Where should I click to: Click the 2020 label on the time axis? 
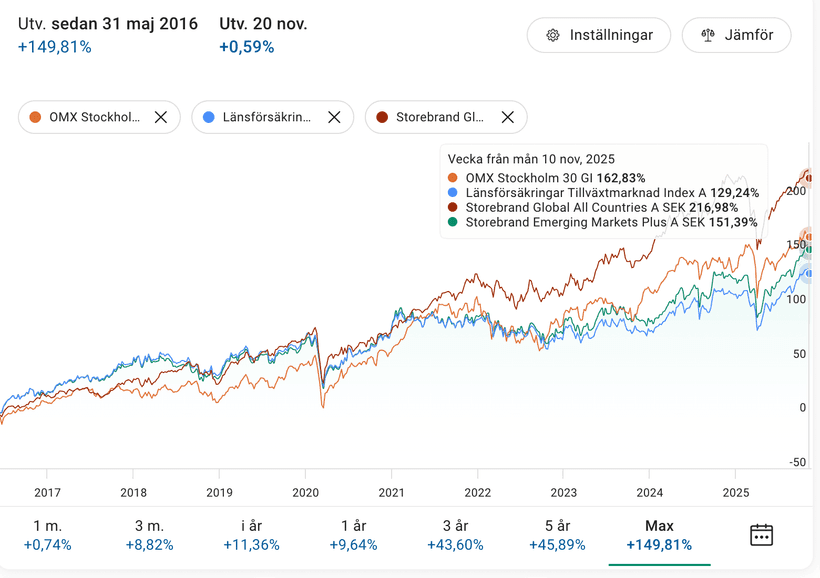(x=305, y=492)
